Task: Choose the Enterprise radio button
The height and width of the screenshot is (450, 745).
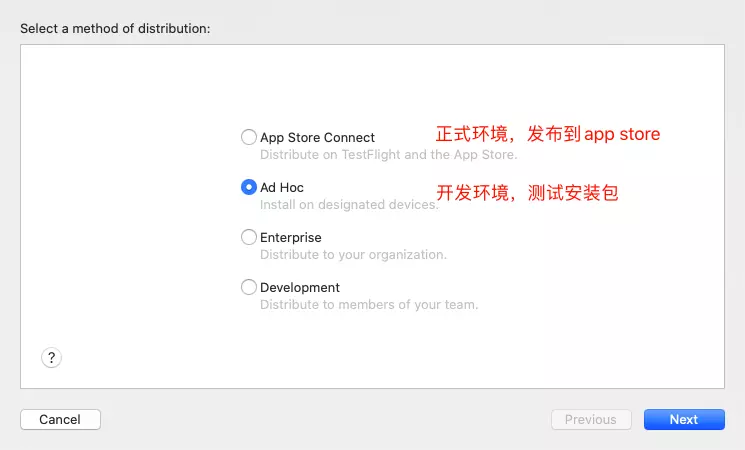Action: pos(249,238)
